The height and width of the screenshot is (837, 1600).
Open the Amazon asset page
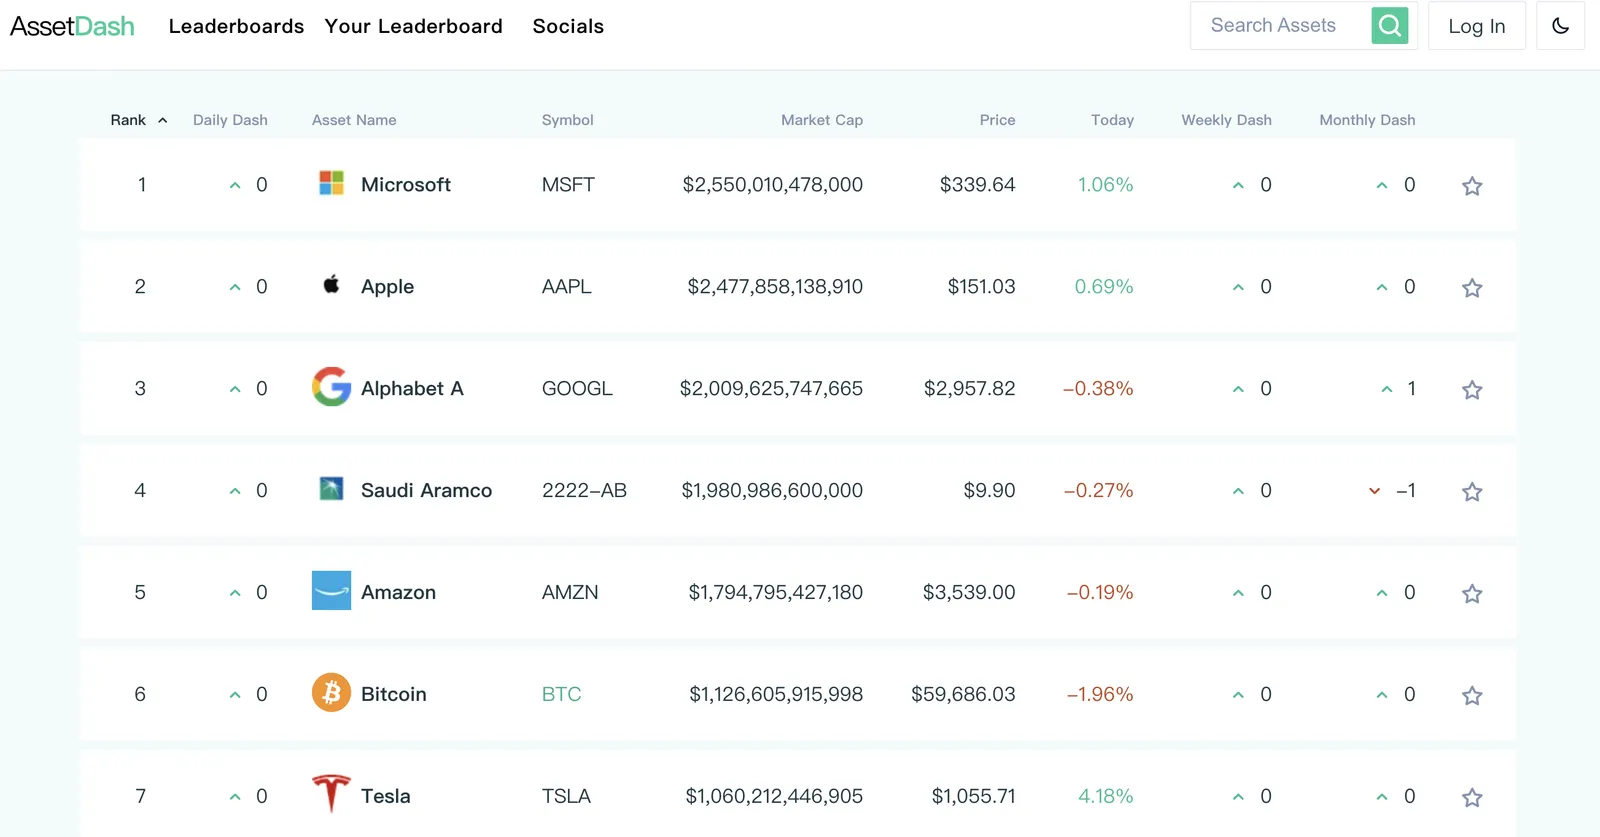point(398,593)
